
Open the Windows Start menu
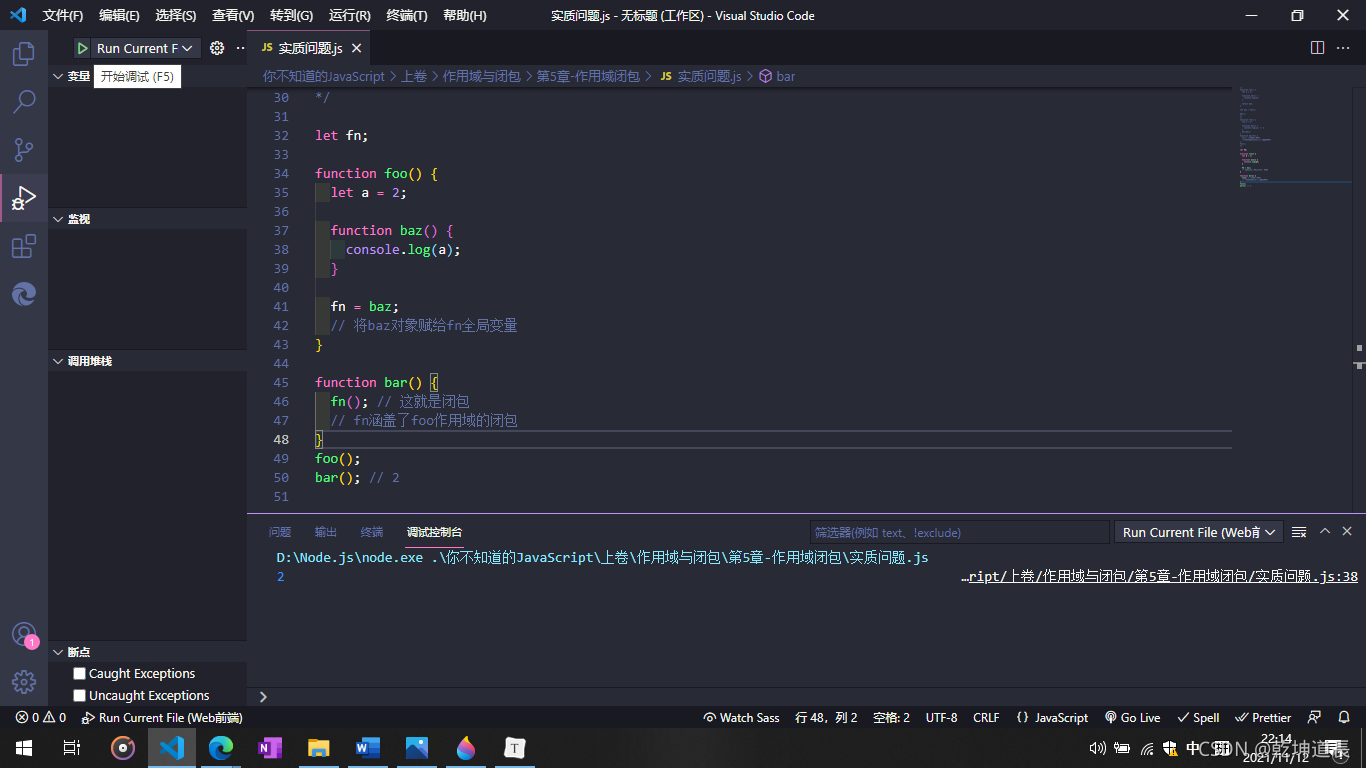(x=24, y=748)
